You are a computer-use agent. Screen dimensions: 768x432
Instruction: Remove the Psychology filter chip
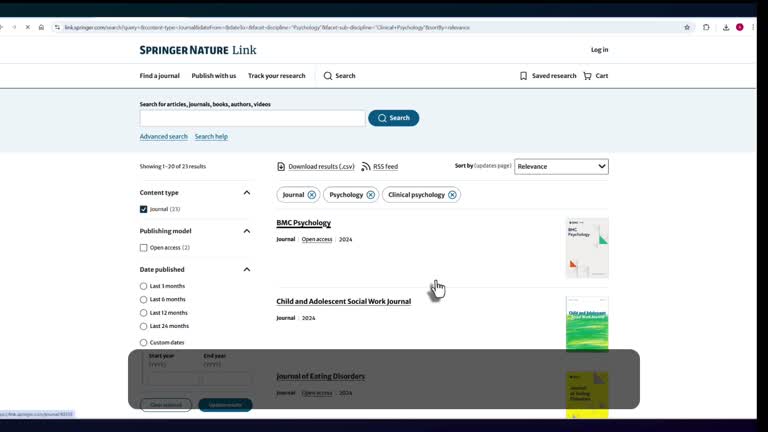point(370,195)
